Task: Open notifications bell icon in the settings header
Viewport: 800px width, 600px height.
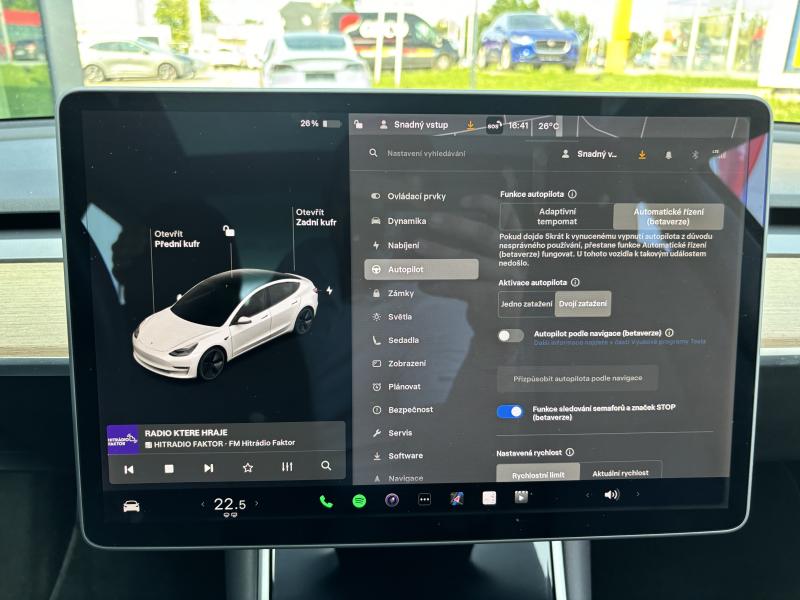Action: pyautogui.click(x=668, y=155)
